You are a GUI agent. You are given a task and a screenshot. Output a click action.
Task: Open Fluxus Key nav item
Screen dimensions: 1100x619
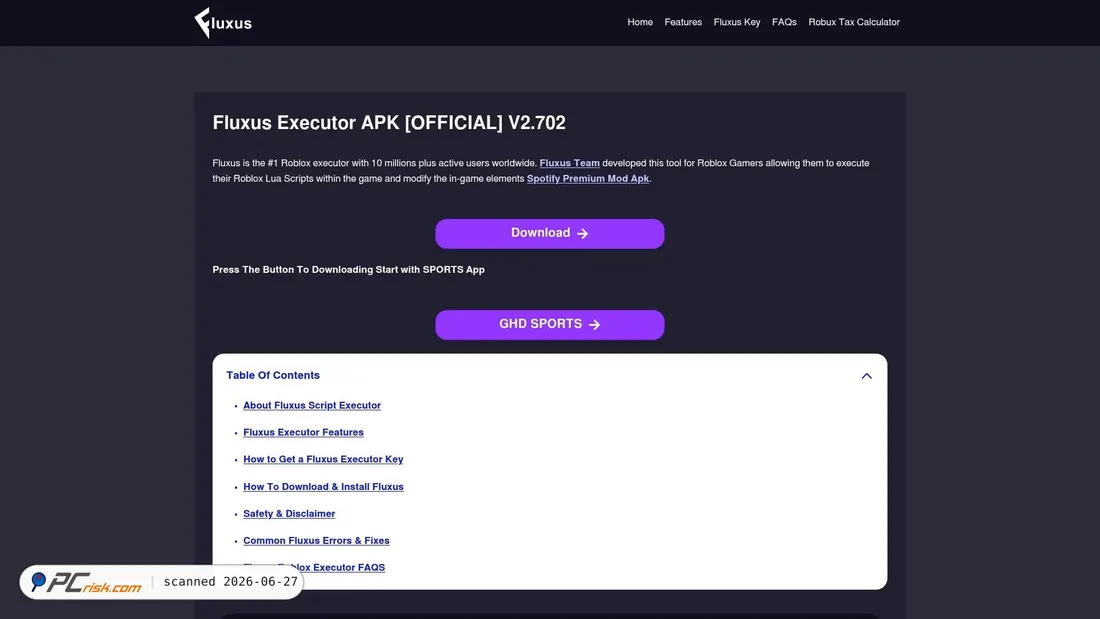(737, 22)
